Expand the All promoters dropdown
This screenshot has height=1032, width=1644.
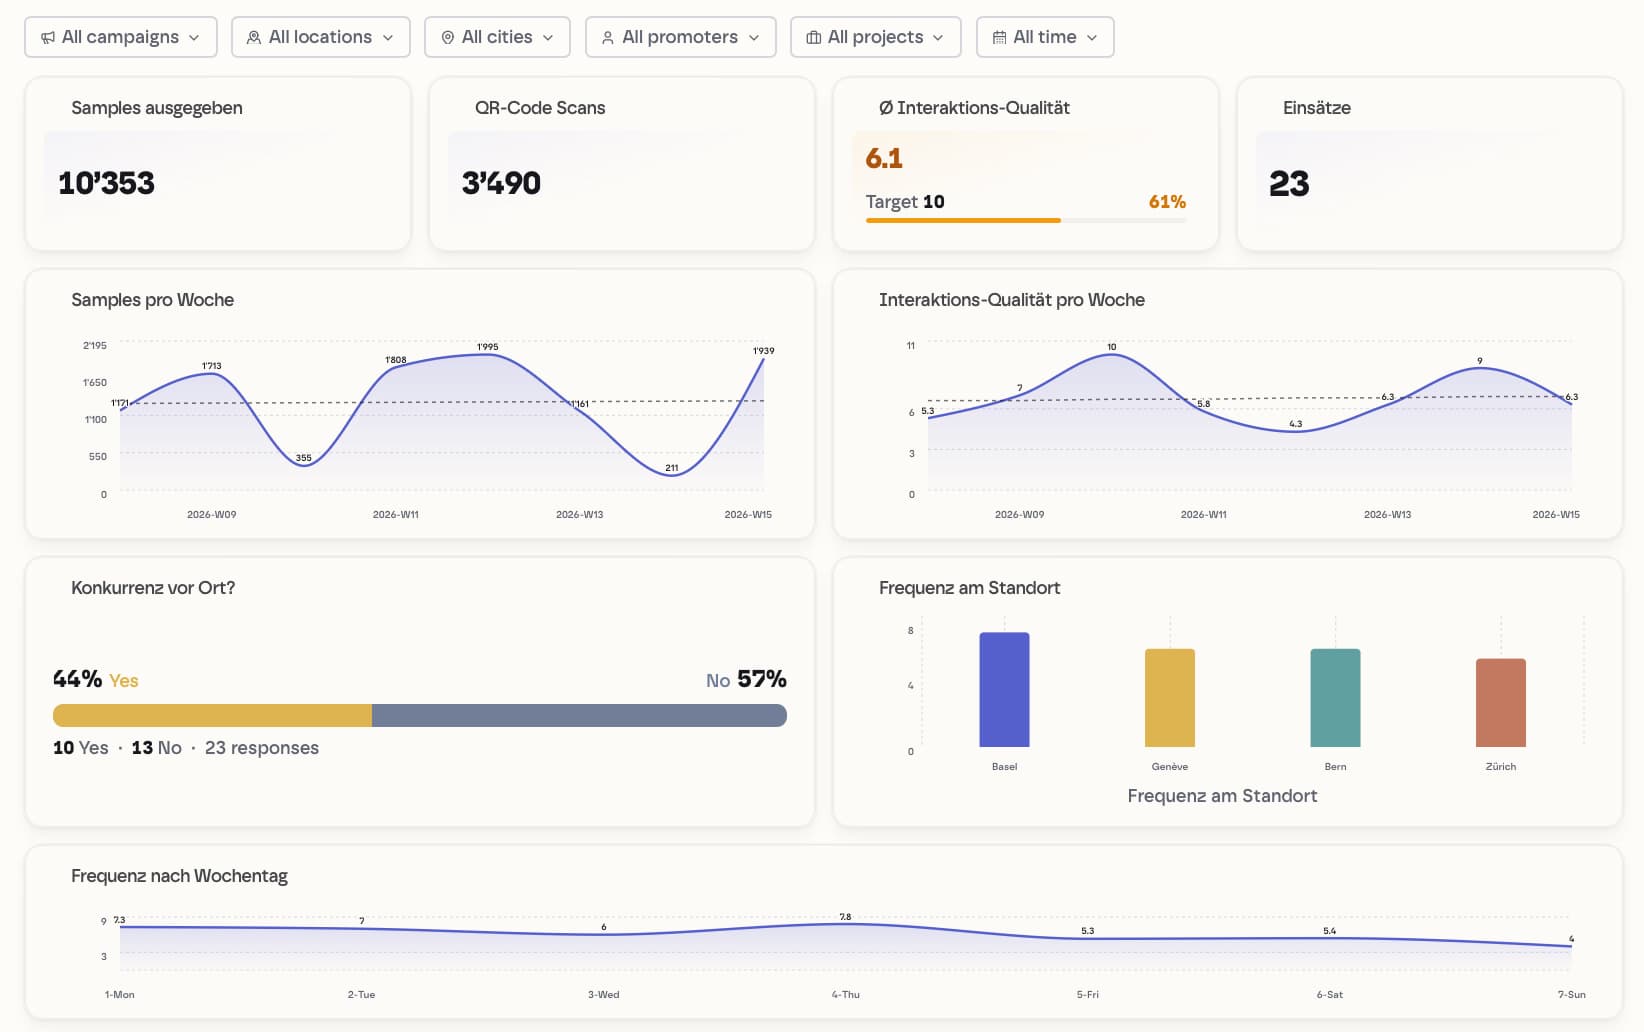click(681, 37)
